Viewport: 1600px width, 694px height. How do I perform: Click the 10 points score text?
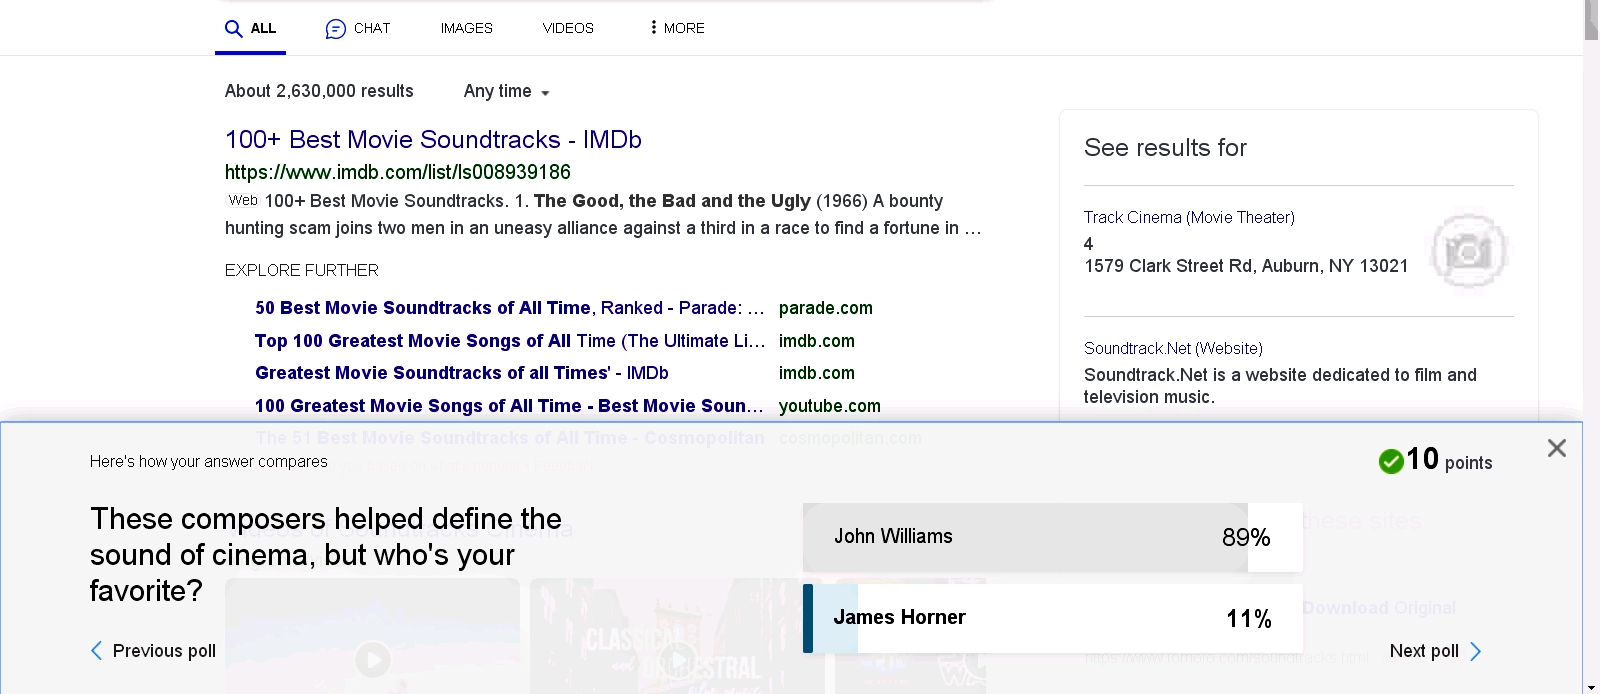pos(1449,460)
